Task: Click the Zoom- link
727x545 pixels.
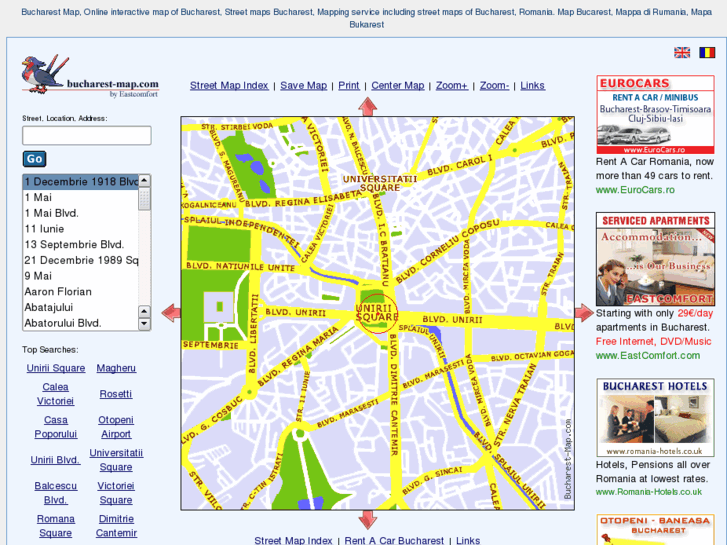Action: [x=494, y=85]
